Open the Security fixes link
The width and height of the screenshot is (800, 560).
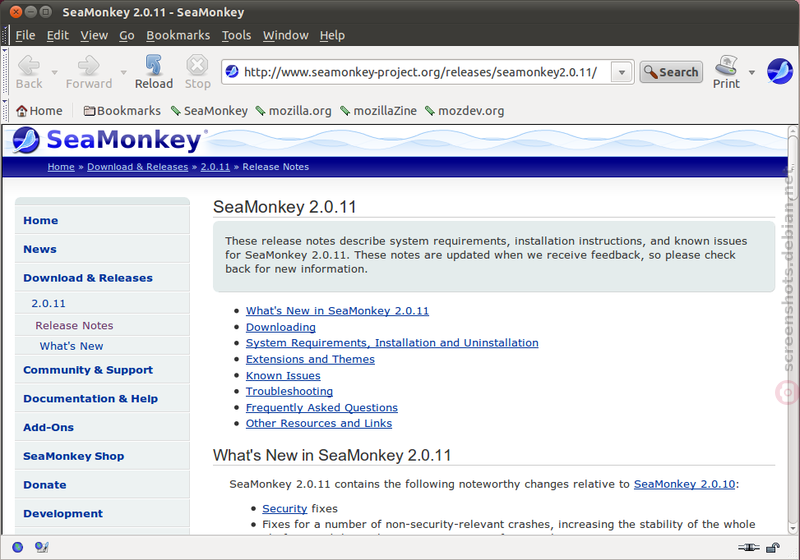coord(285,508)
